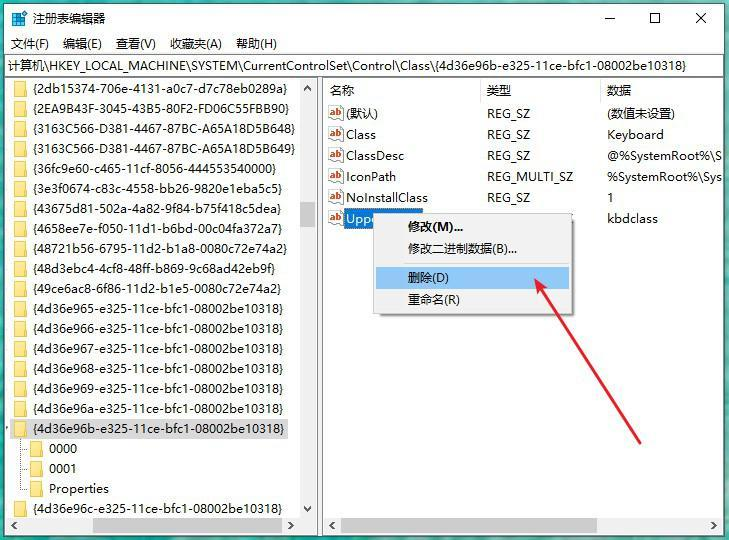Click the folder icon of {2EA9B43F-3045-43B5-80F2-FD06C55FBB90}
This screenshot has height=540, width=729.
(x=20, y=109)
